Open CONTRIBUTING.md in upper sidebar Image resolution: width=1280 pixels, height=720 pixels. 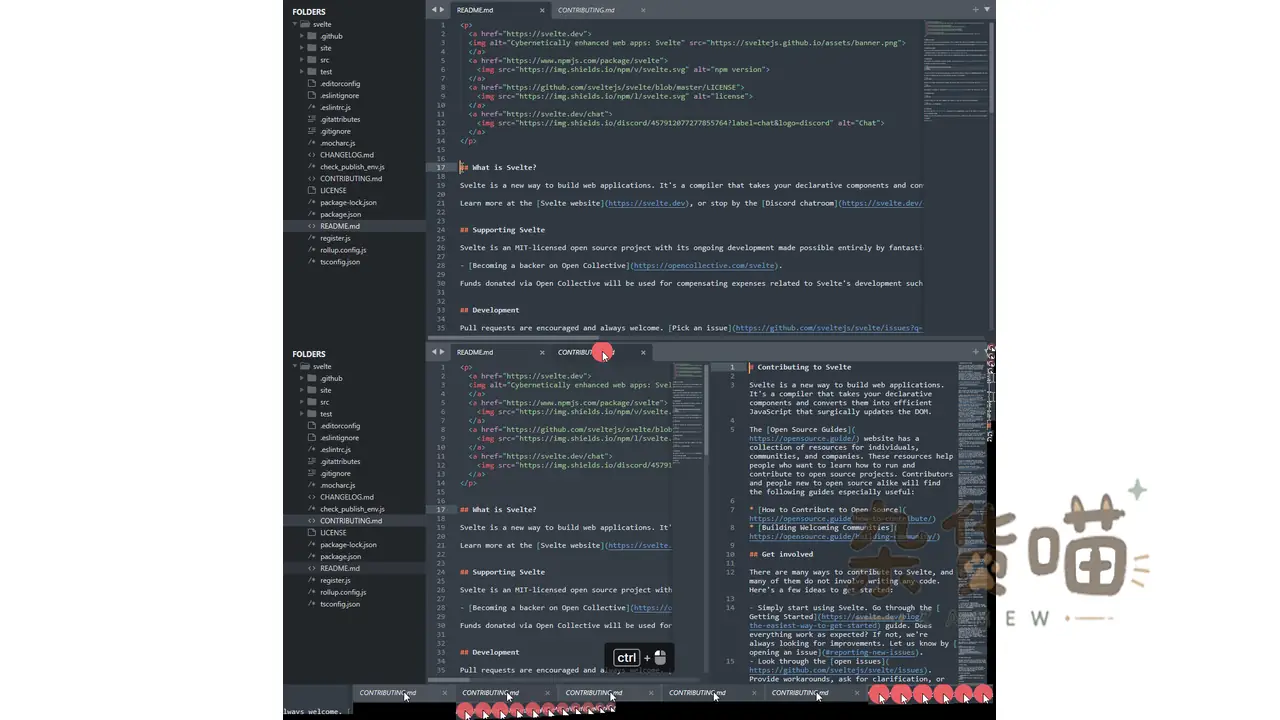[x=351, y=179]
